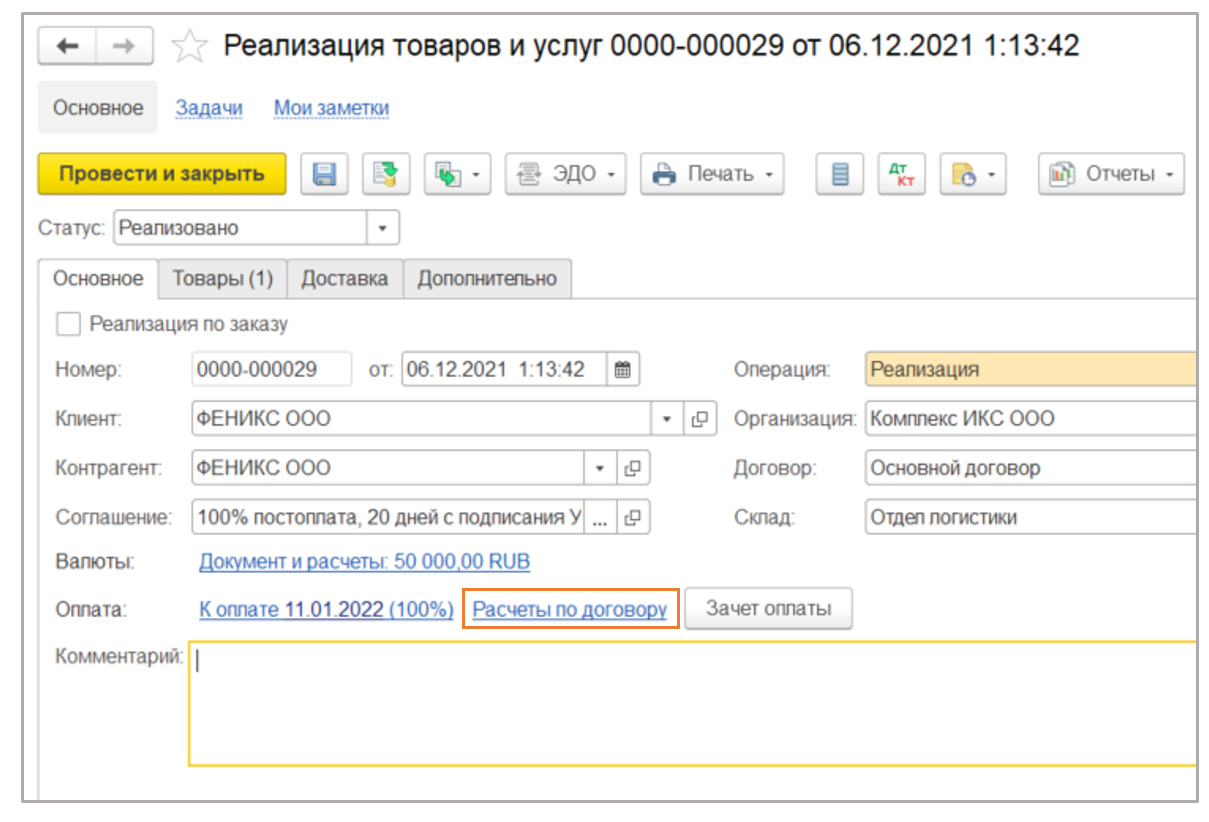Click the save document floppy disk icon
Image resolution: width=1209 pixels, height=822 pixels.
[x=324, y=174]
